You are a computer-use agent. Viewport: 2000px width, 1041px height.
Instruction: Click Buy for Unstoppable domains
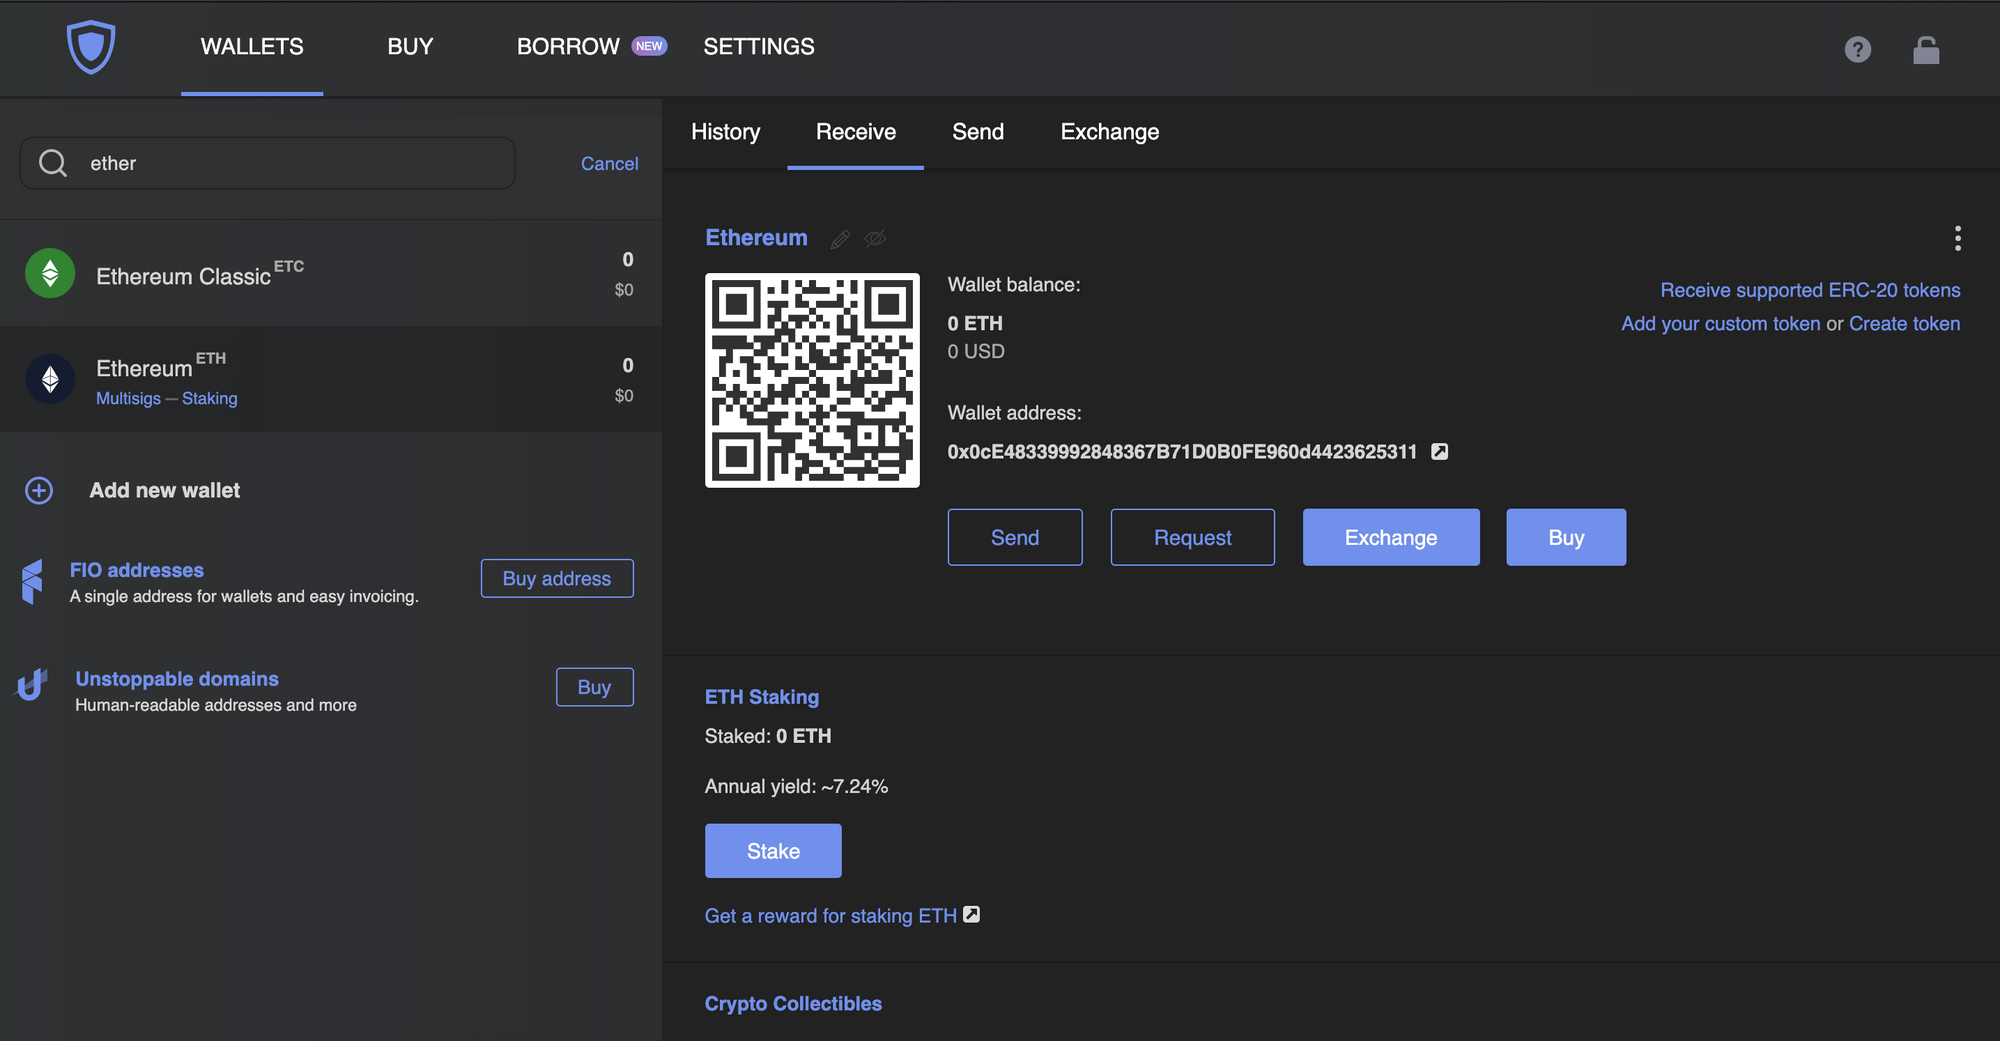click(x=594, y=687)
